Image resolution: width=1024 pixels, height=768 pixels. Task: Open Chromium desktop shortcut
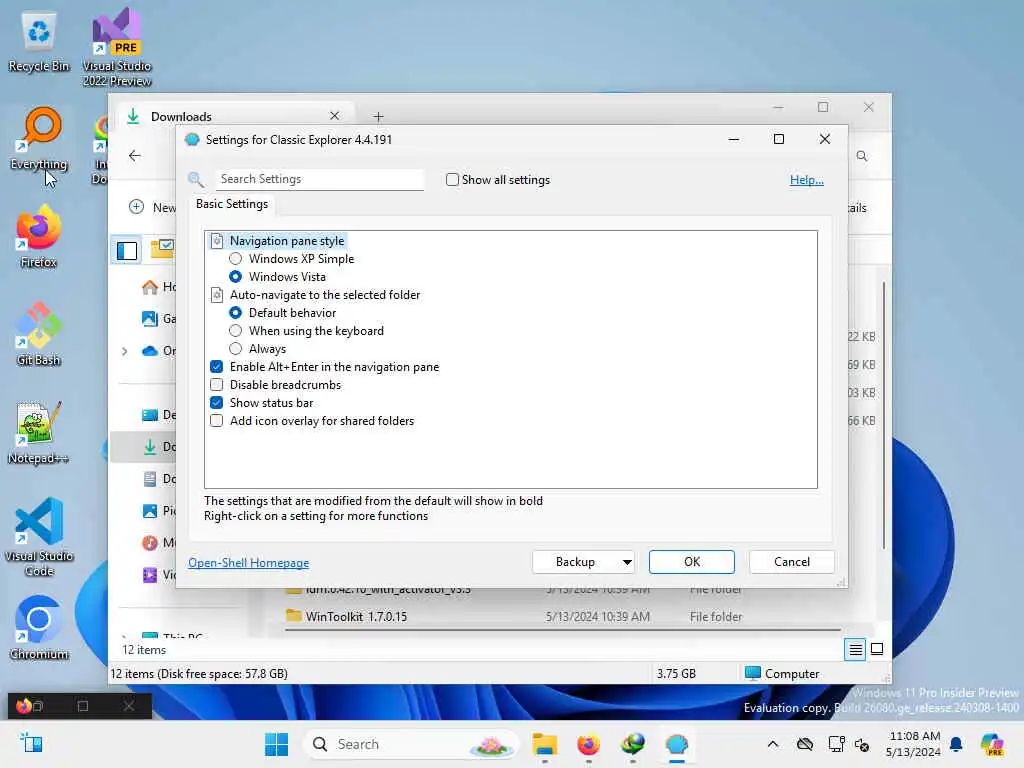(x=39, y=629)
